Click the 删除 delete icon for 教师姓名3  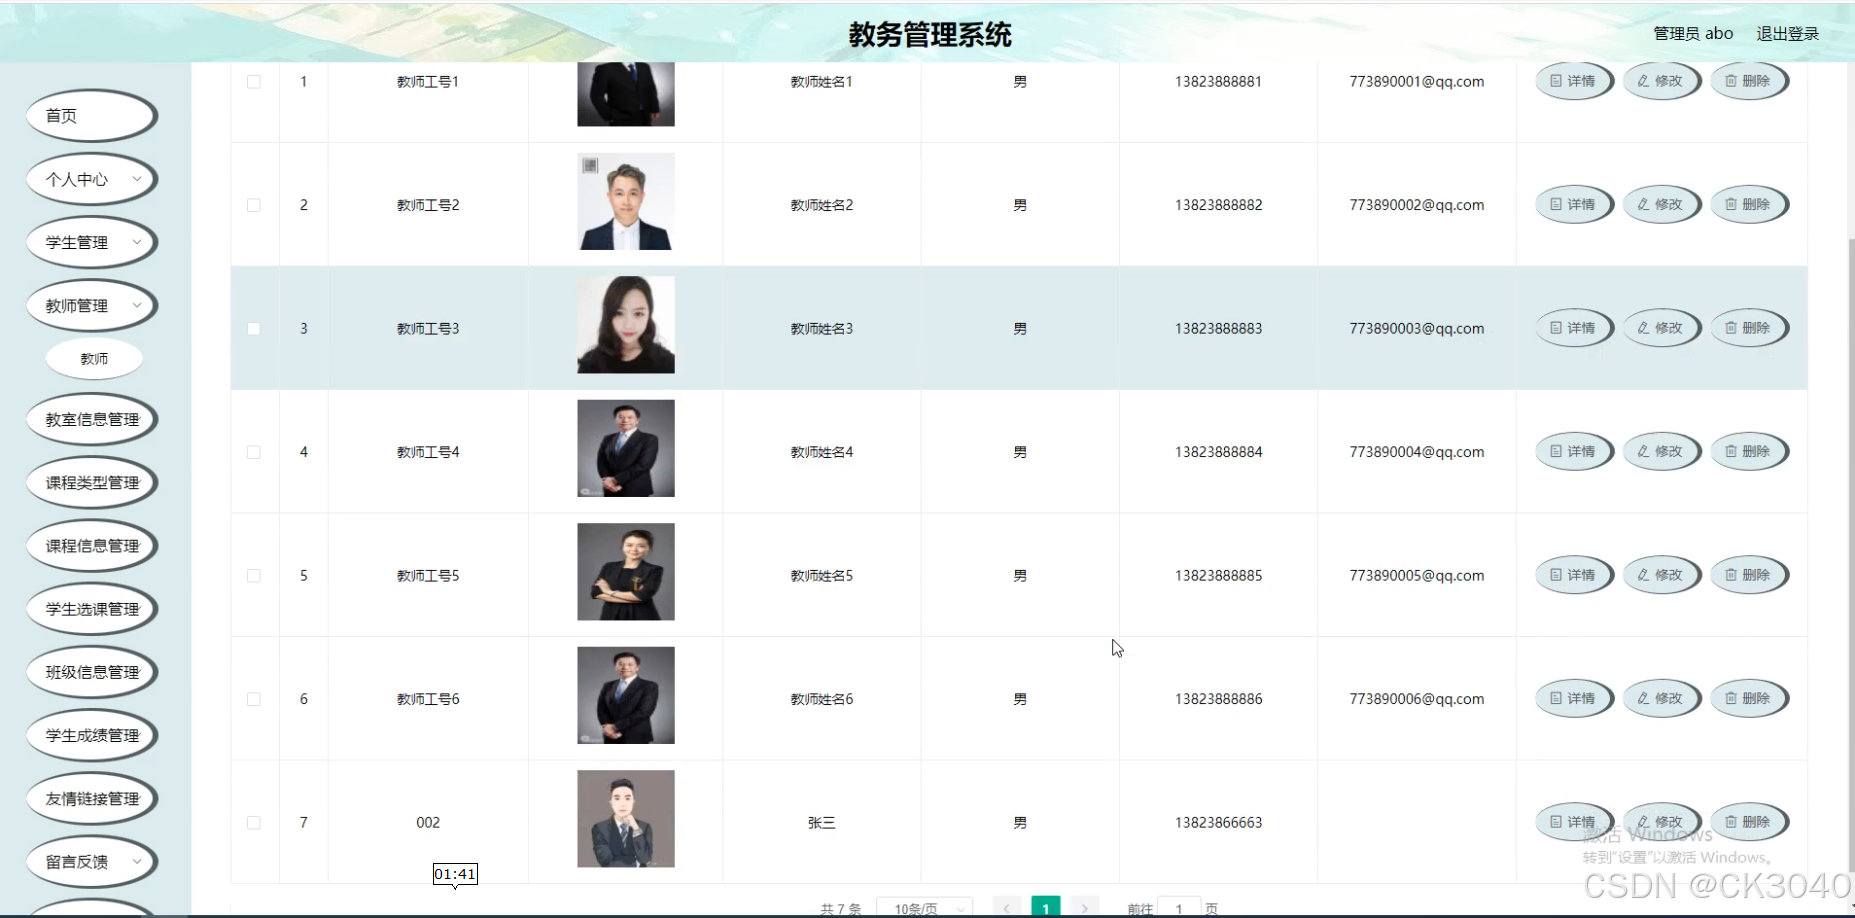[x=1749, y=327]
